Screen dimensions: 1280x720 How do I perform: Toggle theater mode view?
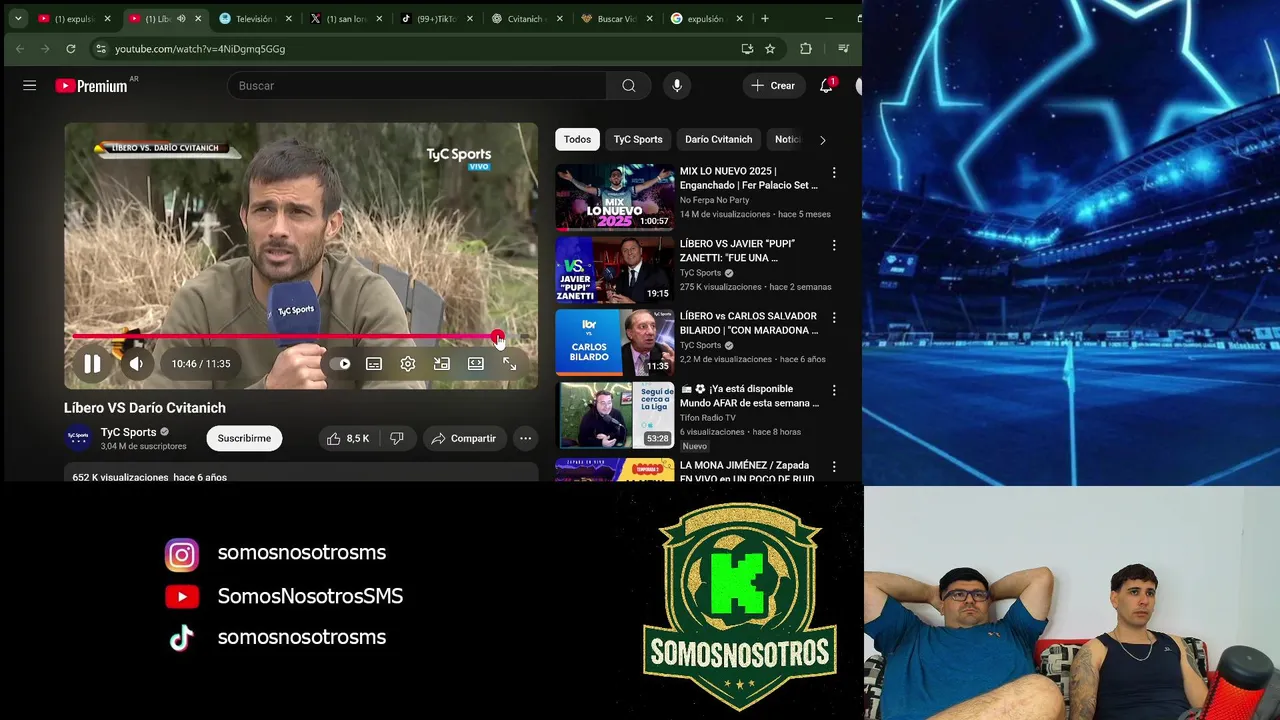[476, 364]
